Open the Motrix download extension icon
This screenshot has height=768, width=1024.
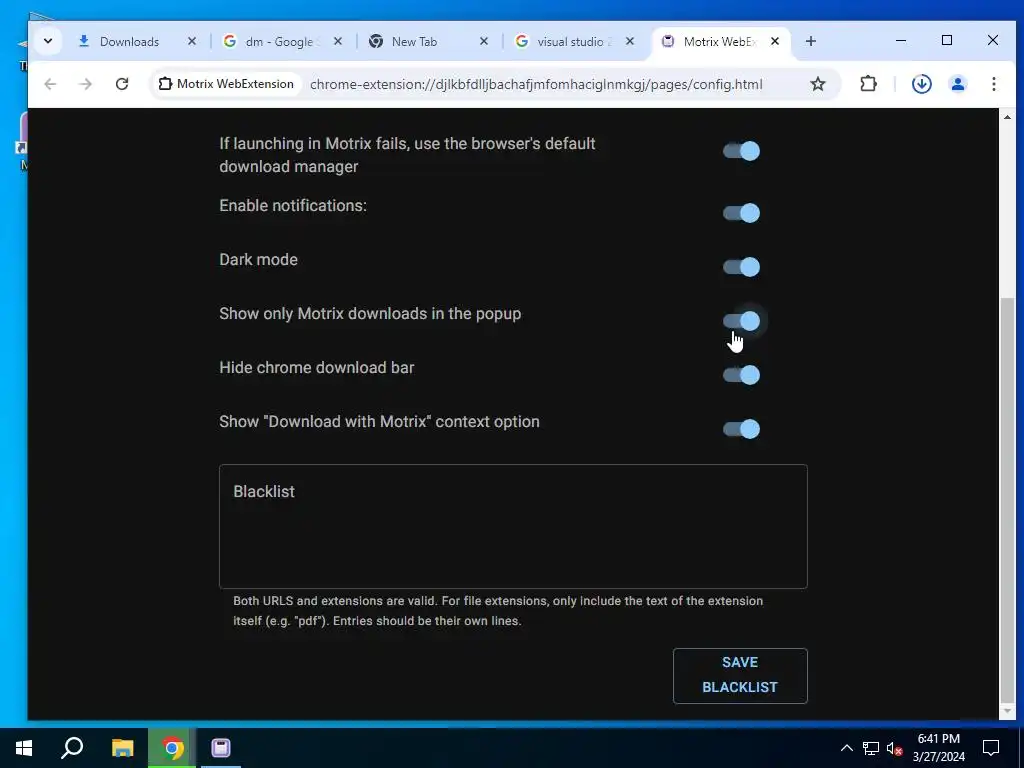coord(921,84)
